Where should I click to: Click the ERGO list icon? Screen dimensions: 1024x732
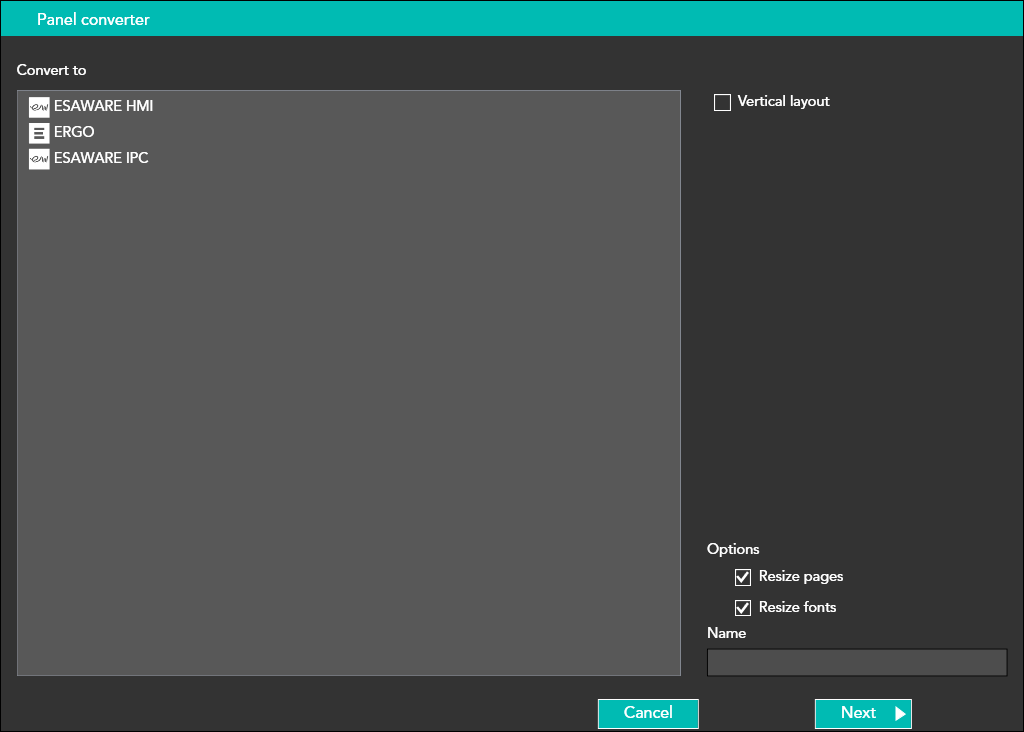coord(39,133)
